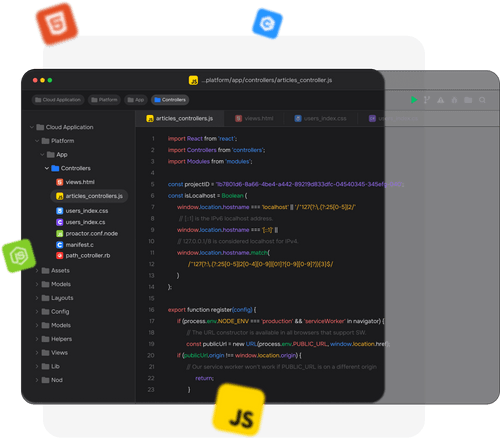The width and height of the screenshot is (500, 439).
Task: Open search with the magnifier icon
Action: tap(482, 100)
